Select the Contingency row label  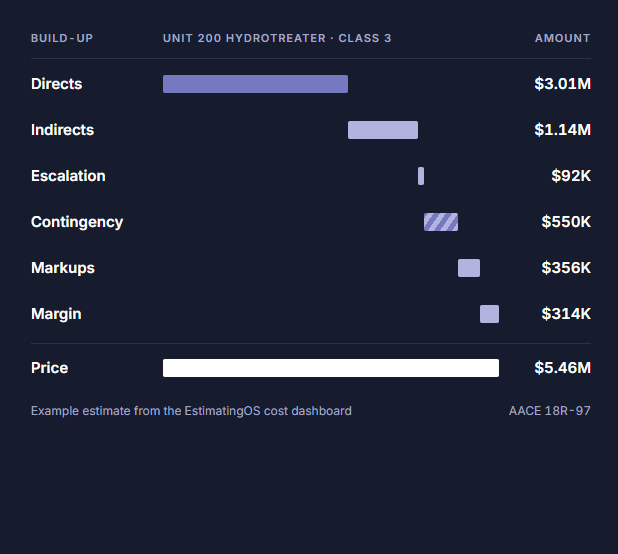[x=77, y=222]
